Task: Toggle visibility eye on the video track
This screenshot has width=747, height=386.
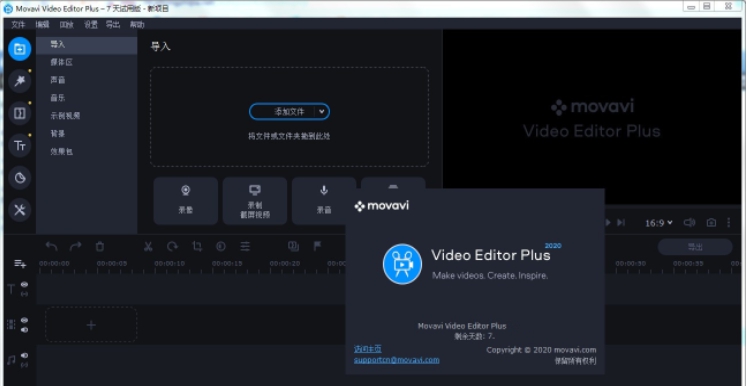Action: 24,320
